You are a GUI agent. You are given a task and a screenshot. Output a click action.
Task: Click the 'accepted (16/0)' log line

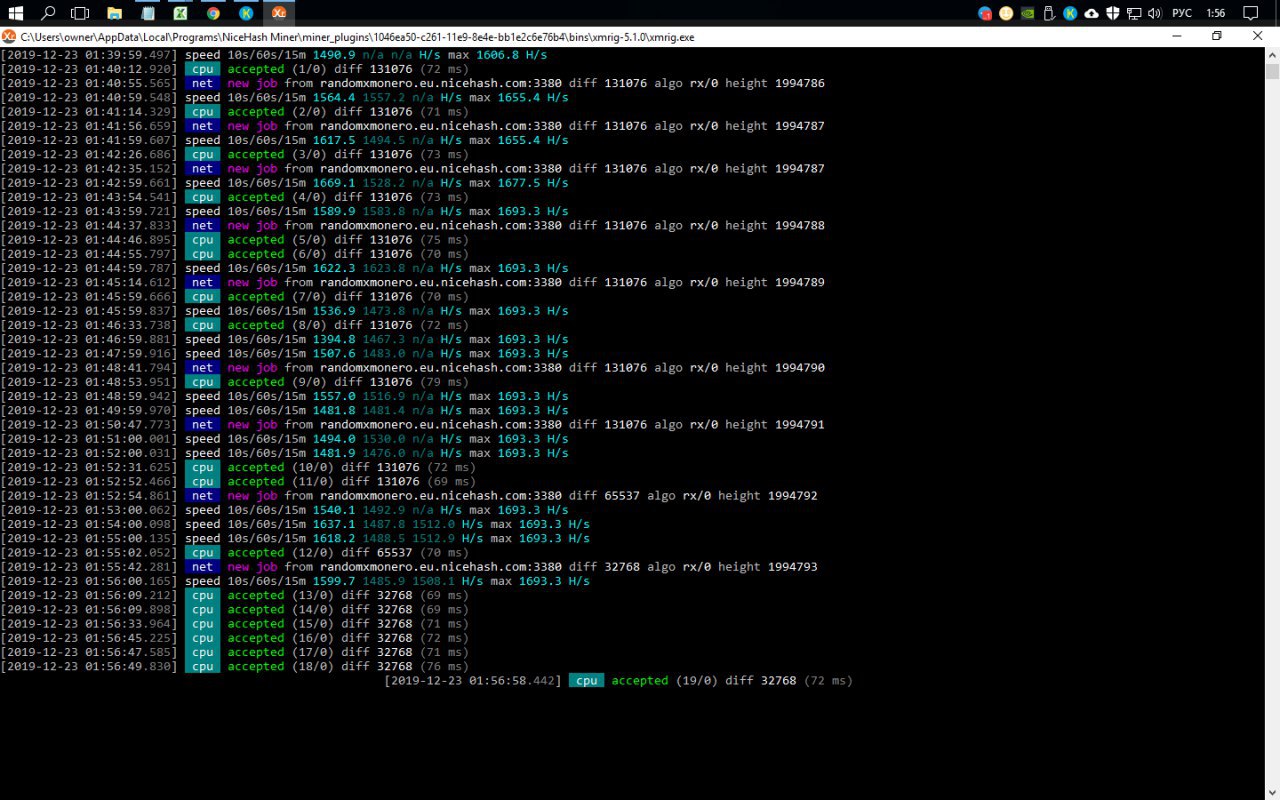tap(234, 638)
